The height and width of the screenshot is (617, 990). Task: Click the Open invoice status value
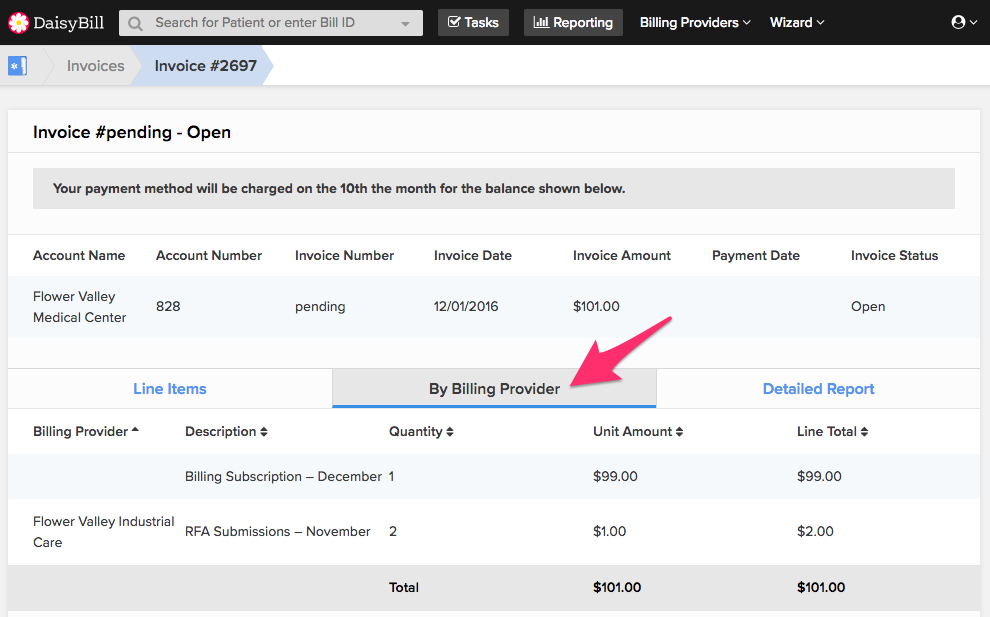tap(868, 306)
